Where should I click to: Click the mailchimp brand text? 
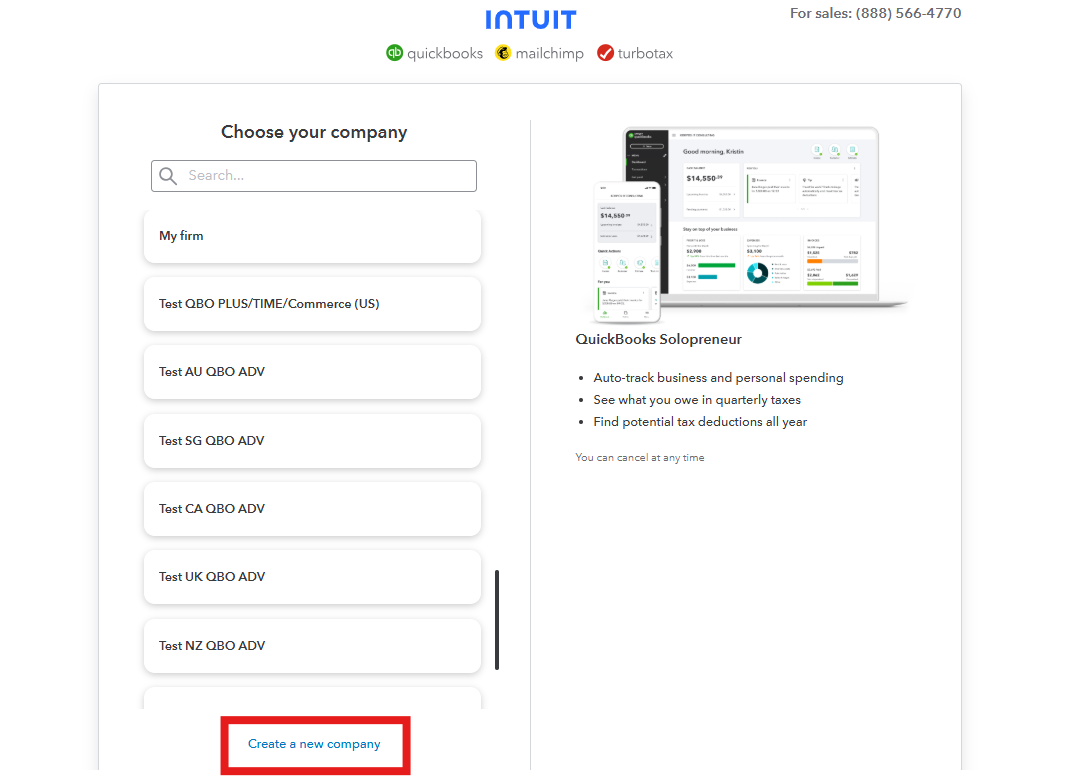tap(549, 53)
